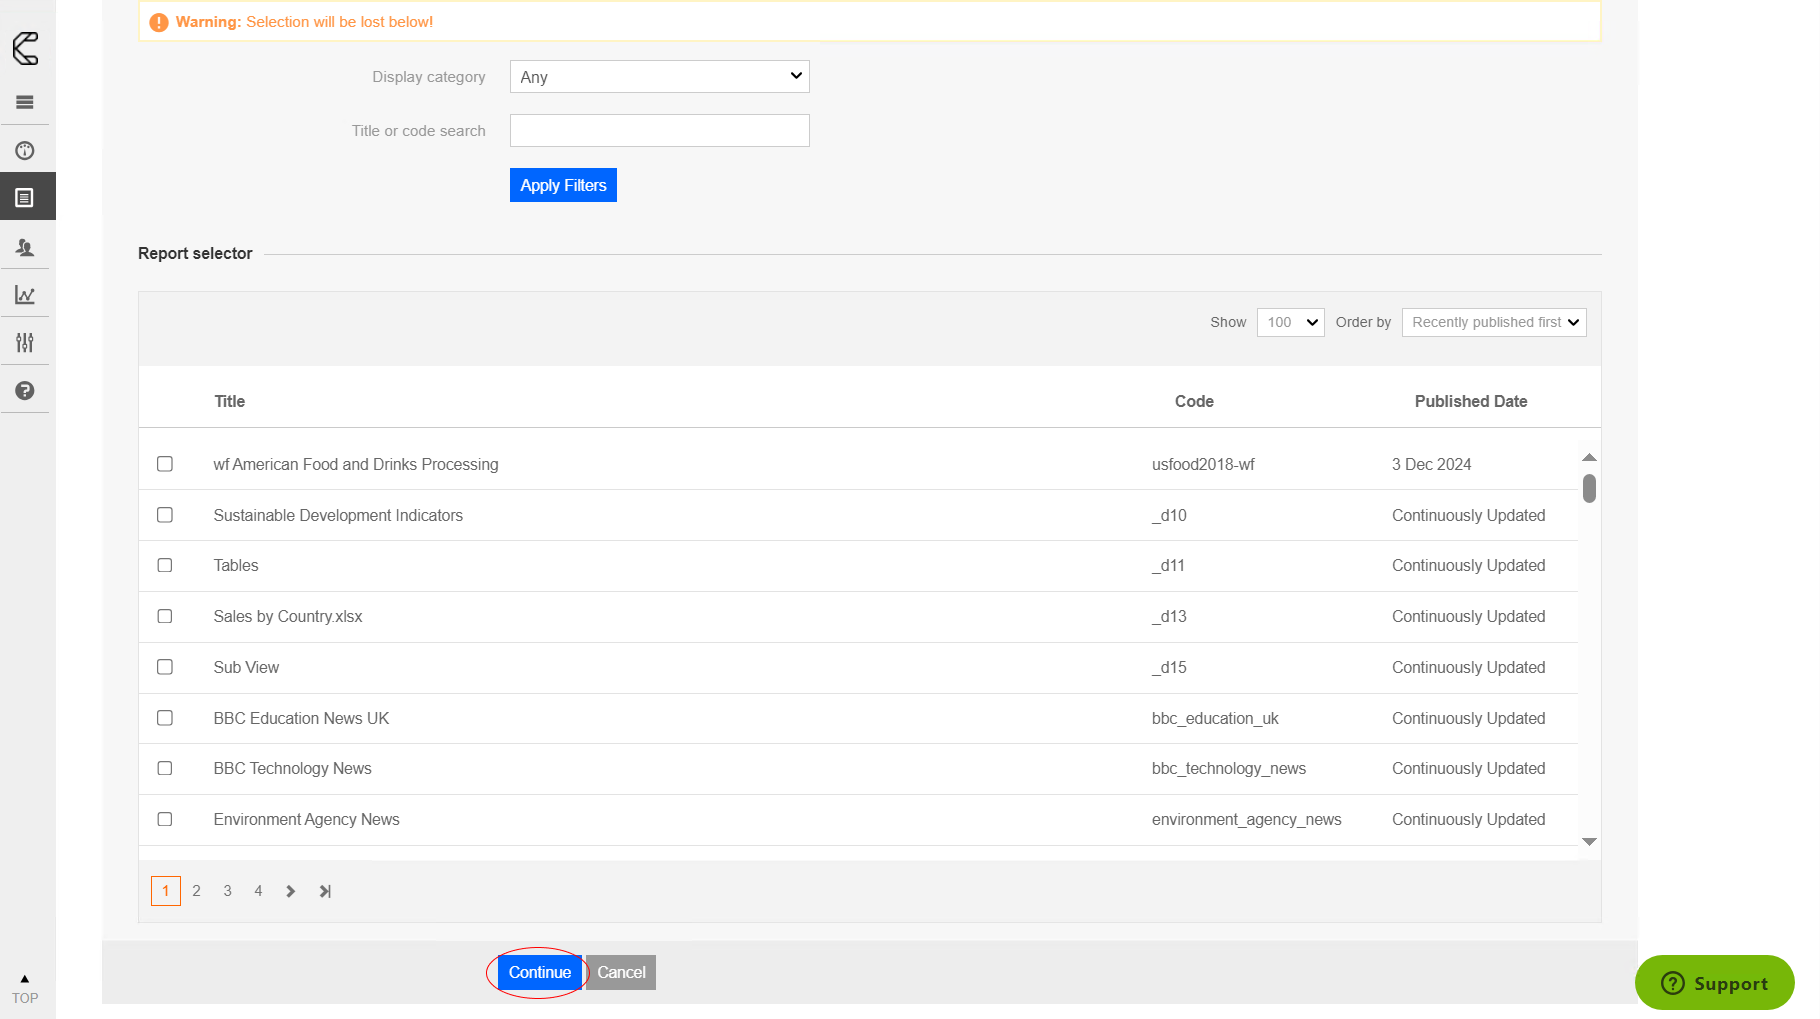1820x1019 pixels.
Task: Open the settings sliders icon in sidebar
Action: (25, 343)
